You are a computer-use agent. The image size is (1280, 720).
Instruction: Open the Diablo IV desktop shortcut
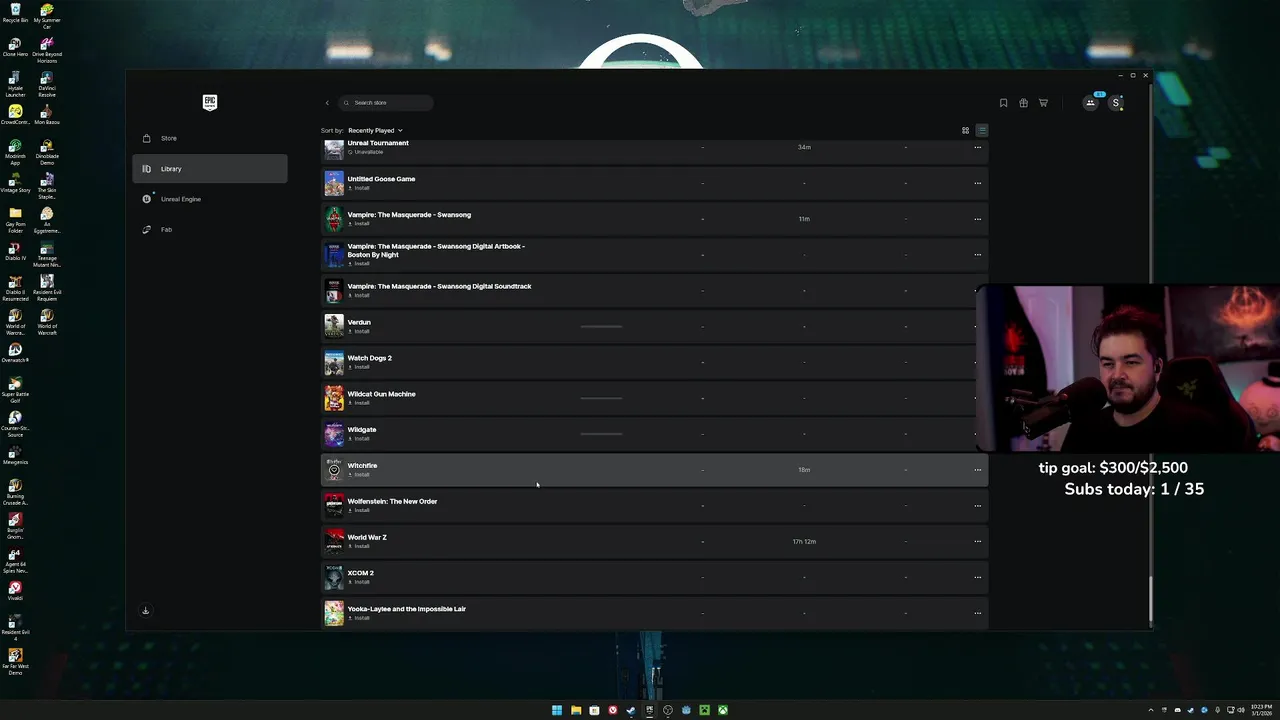(15, 253)
